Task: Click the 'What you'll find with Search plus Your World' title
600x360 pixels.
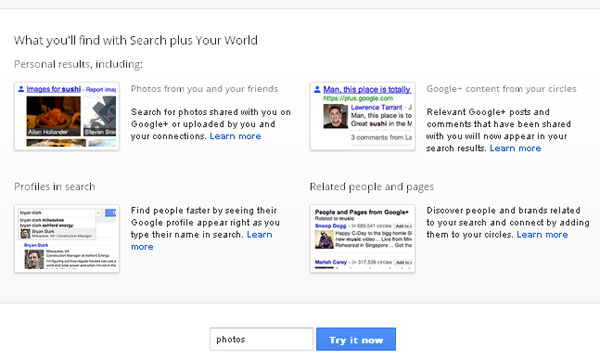Action: pos(136,40)
